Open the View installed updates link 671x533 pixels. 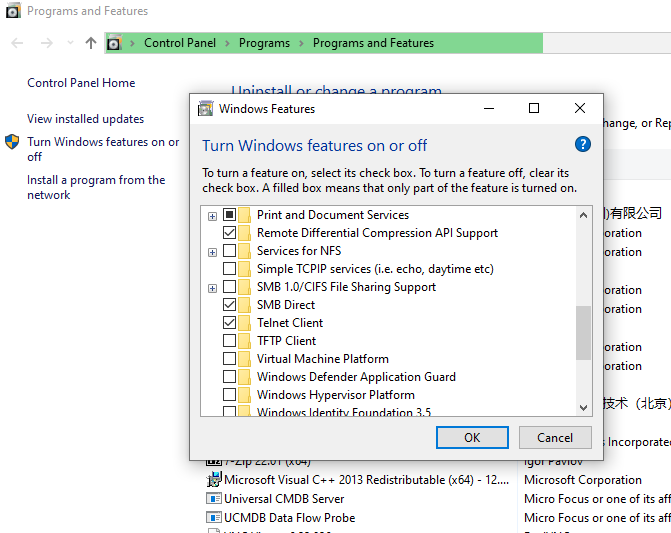[85, 119]
